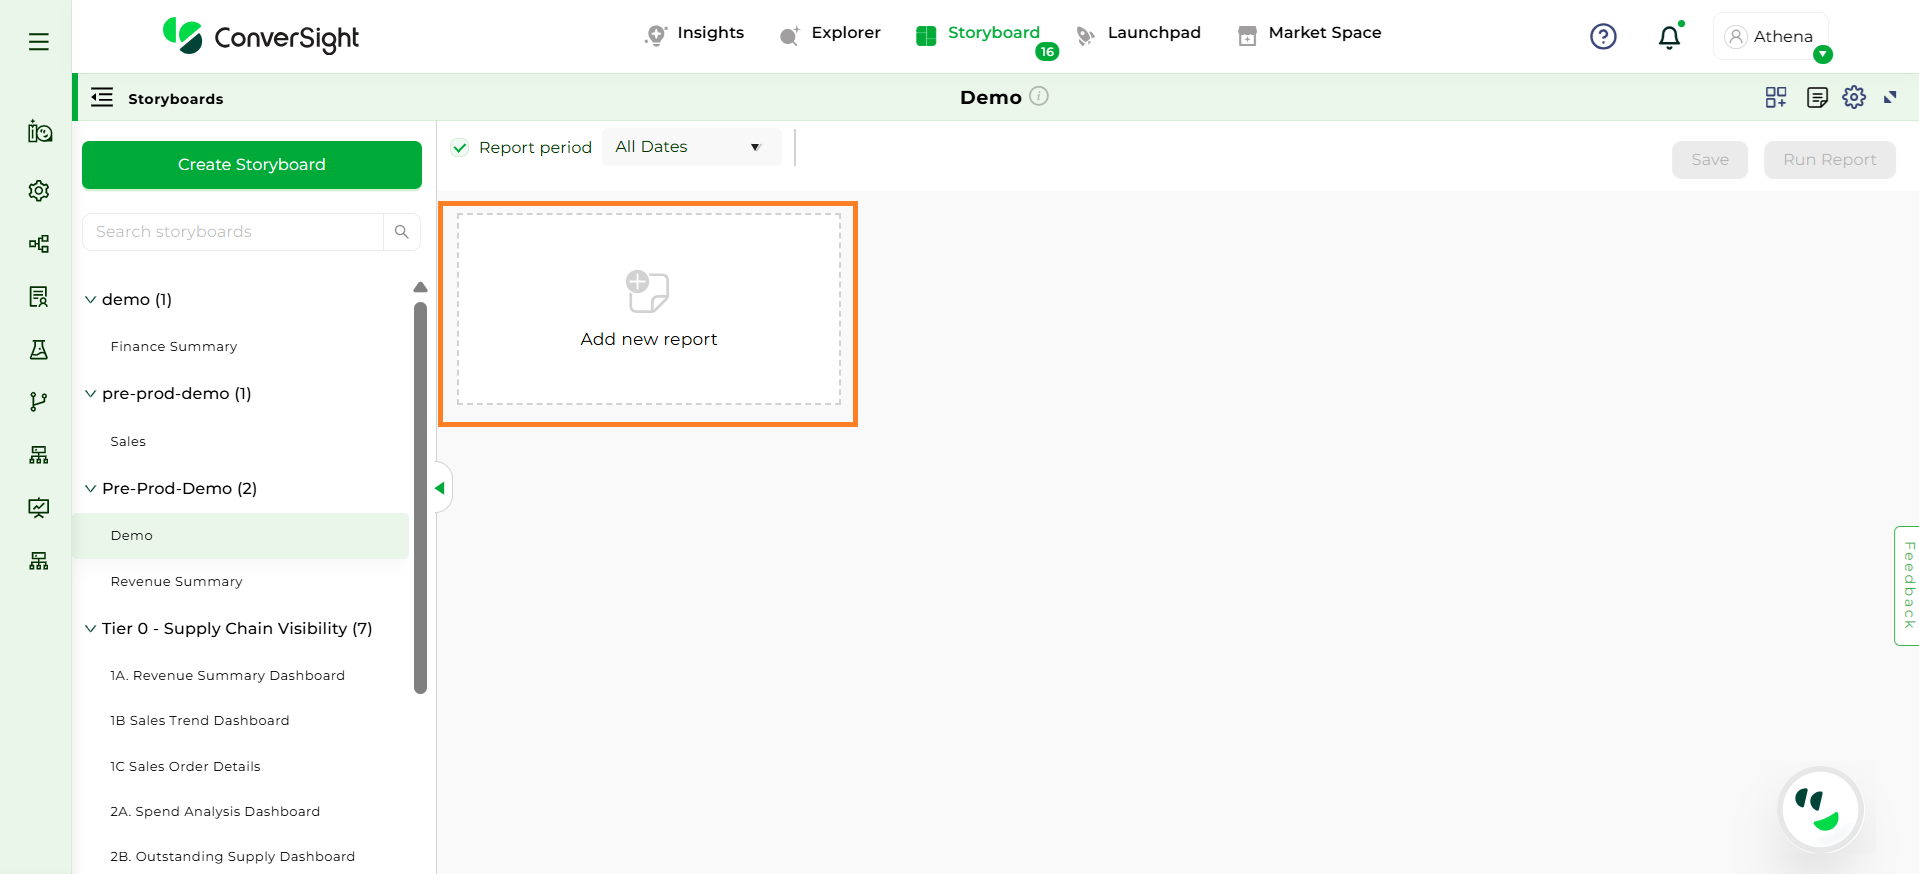1919x874 pixels.
Task: Click Add new report tile
Action: pyautogui.click(x=648, y=310)
